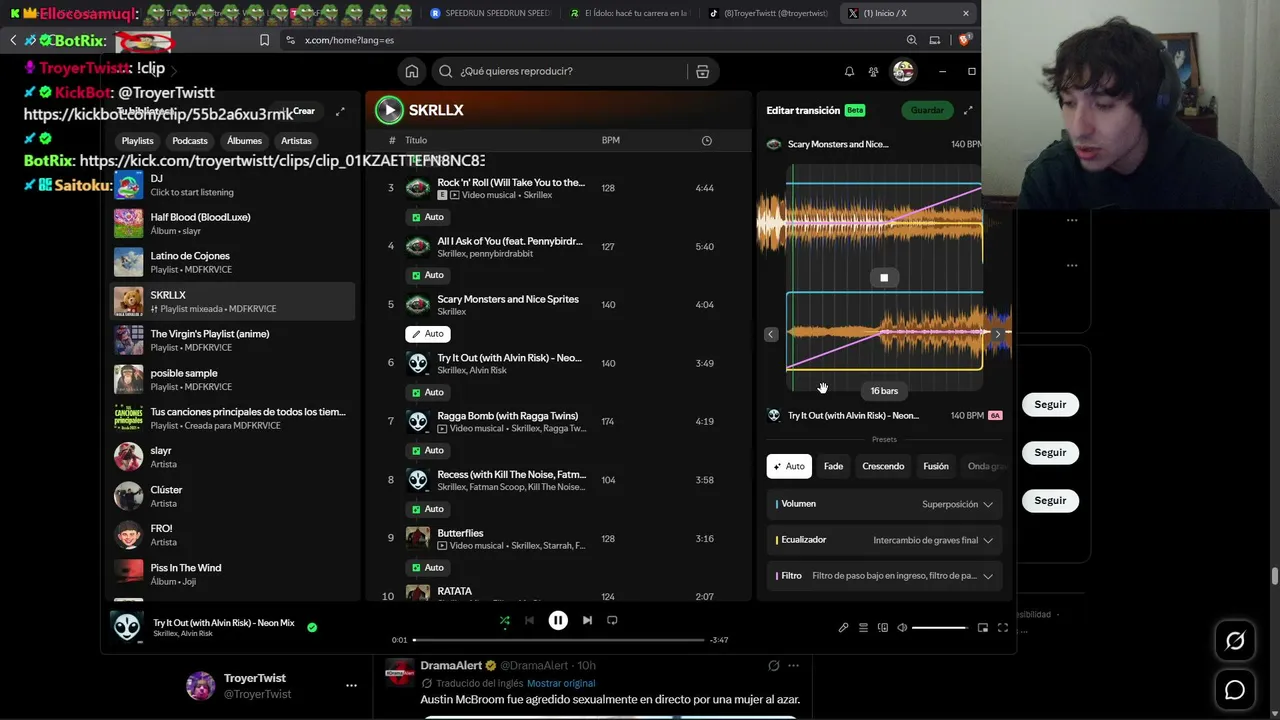Open the Half Blood (BloodLuxe) album in the library

232,223
